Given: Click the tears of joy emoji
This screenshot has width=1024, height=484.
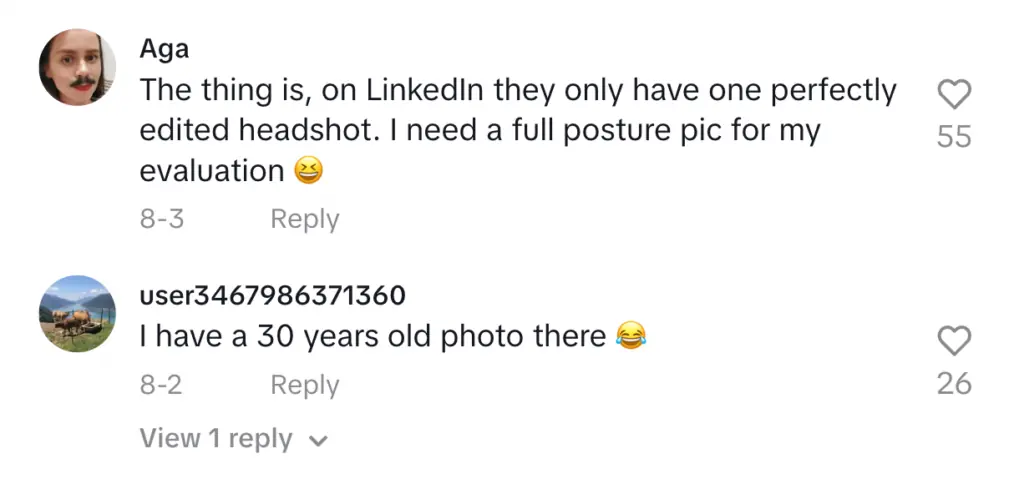Looking at the screenshot, I should tap(630, 336).
